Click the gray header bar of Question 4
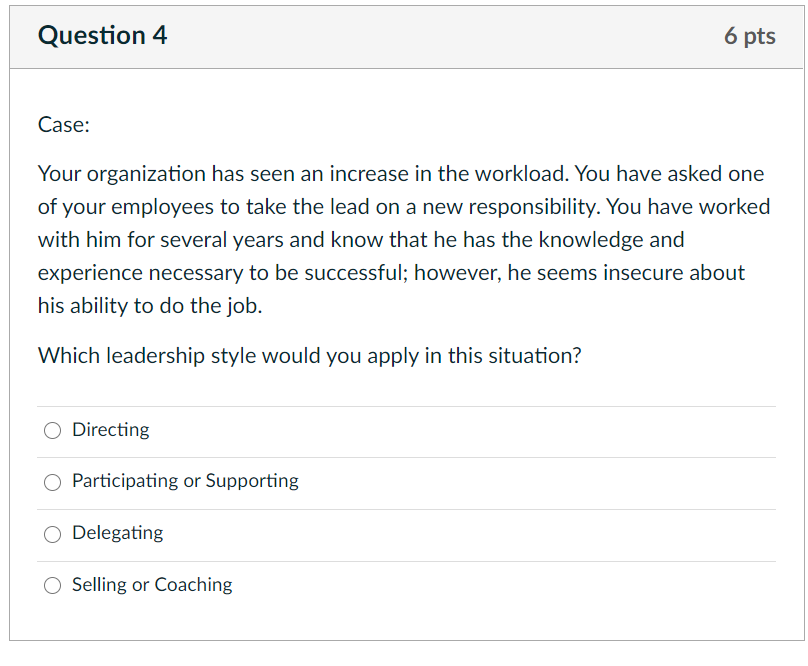 400,36
